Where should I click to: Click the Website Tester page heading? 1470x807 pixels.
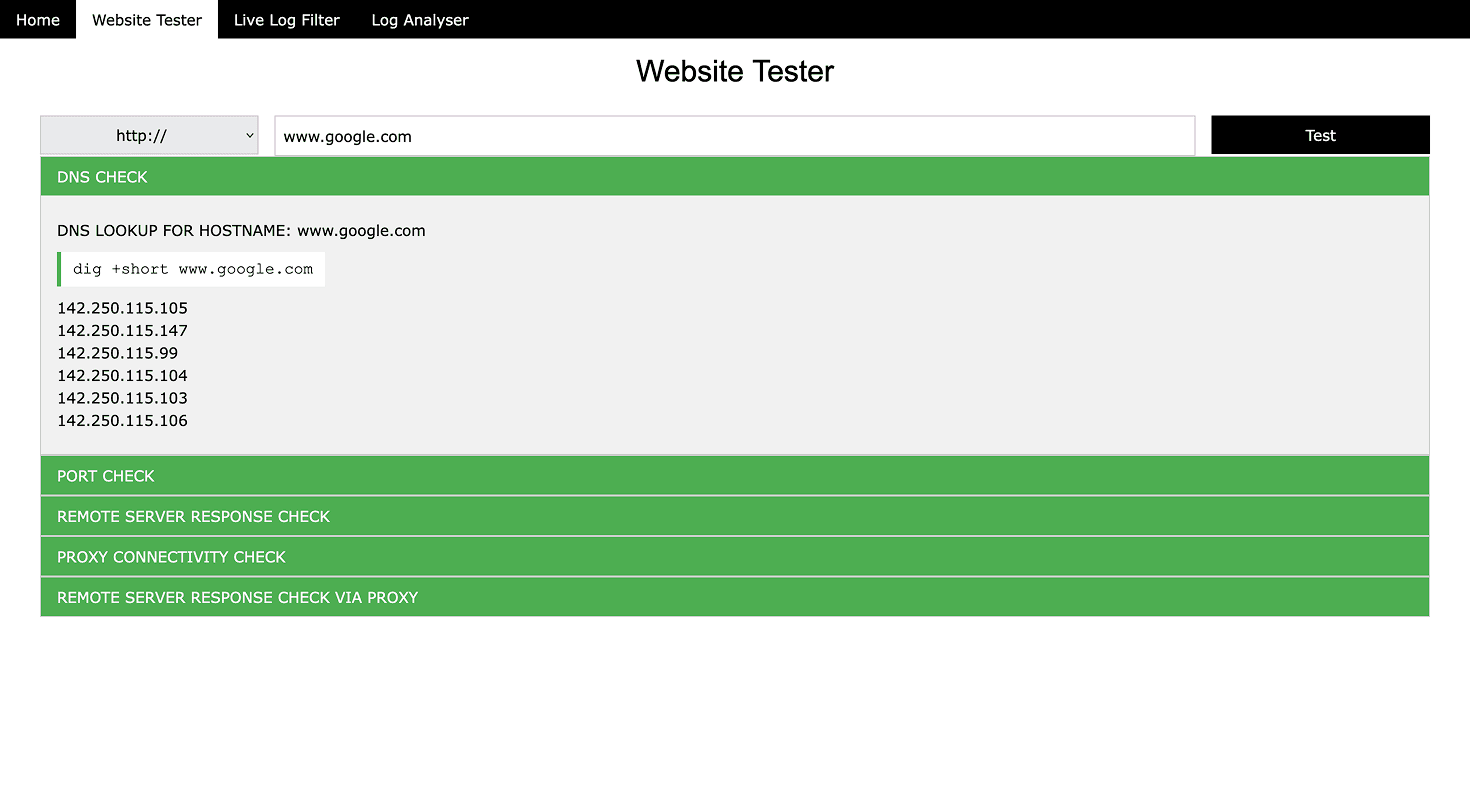click(x=735, y=71)
